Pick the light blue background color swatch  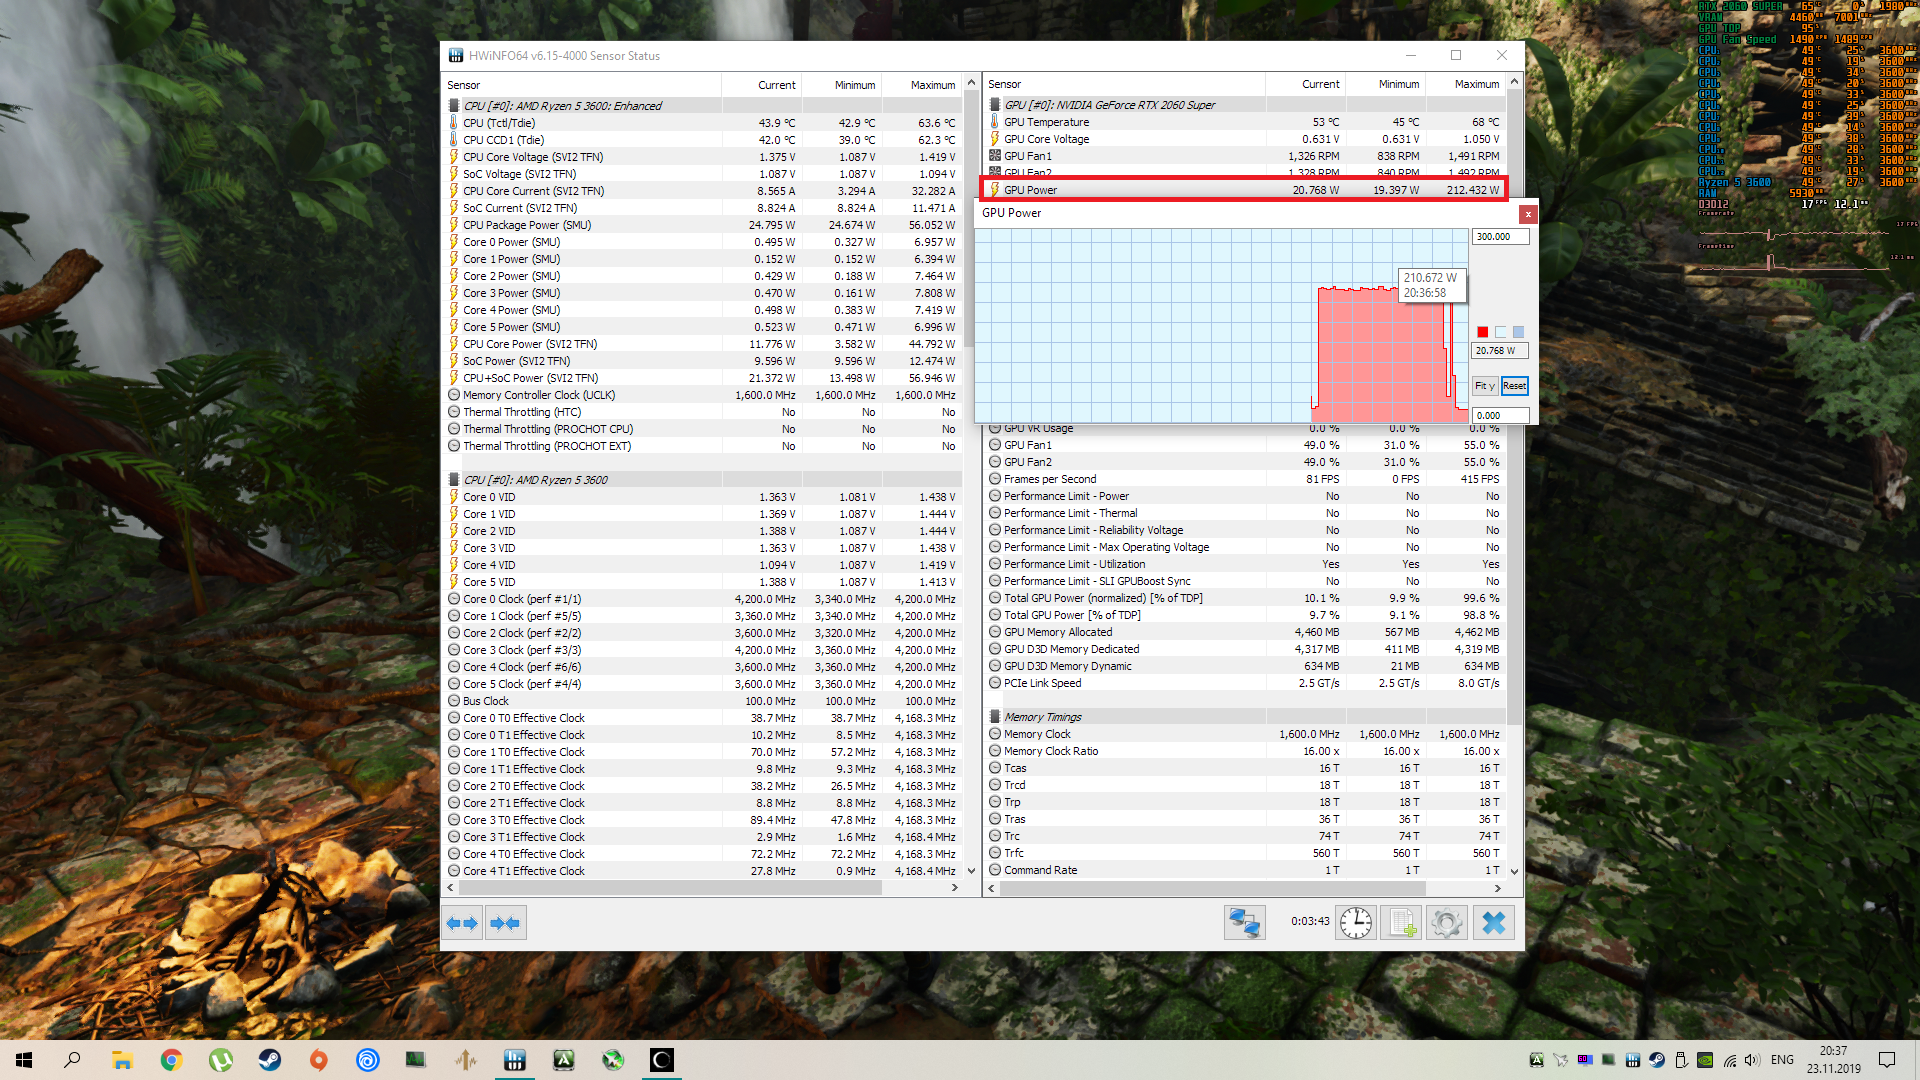1500,332
